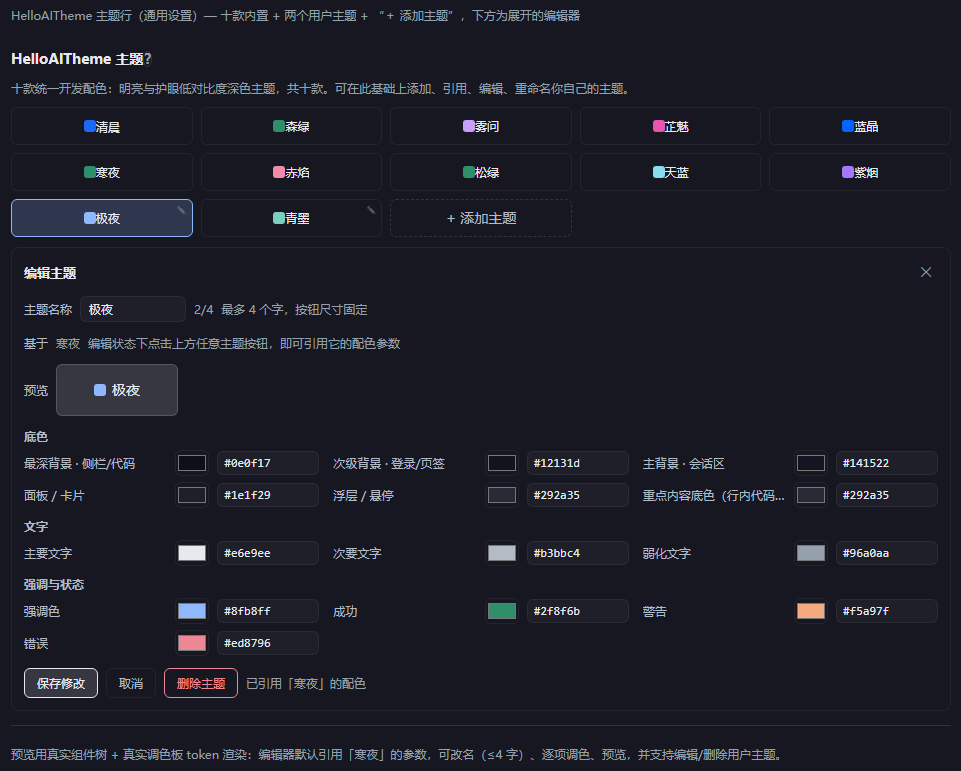Click the 取消 button
961x771 pixels.
(x=131, y=683)
